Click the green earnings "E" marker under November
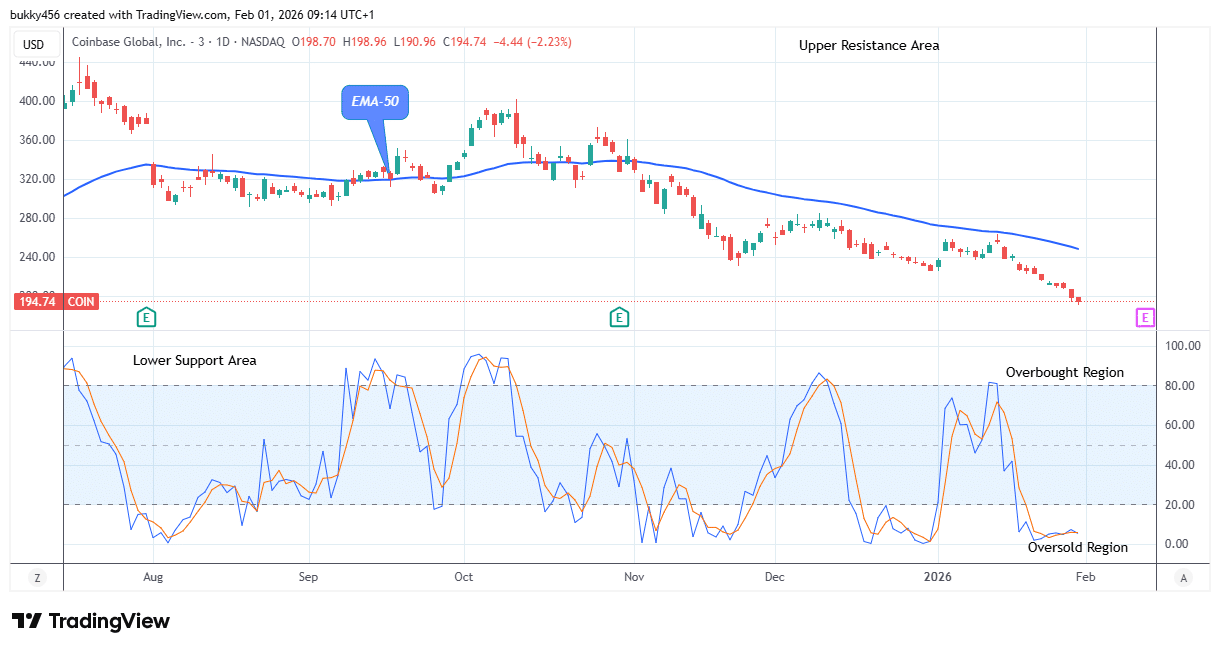 click(619, 317)
